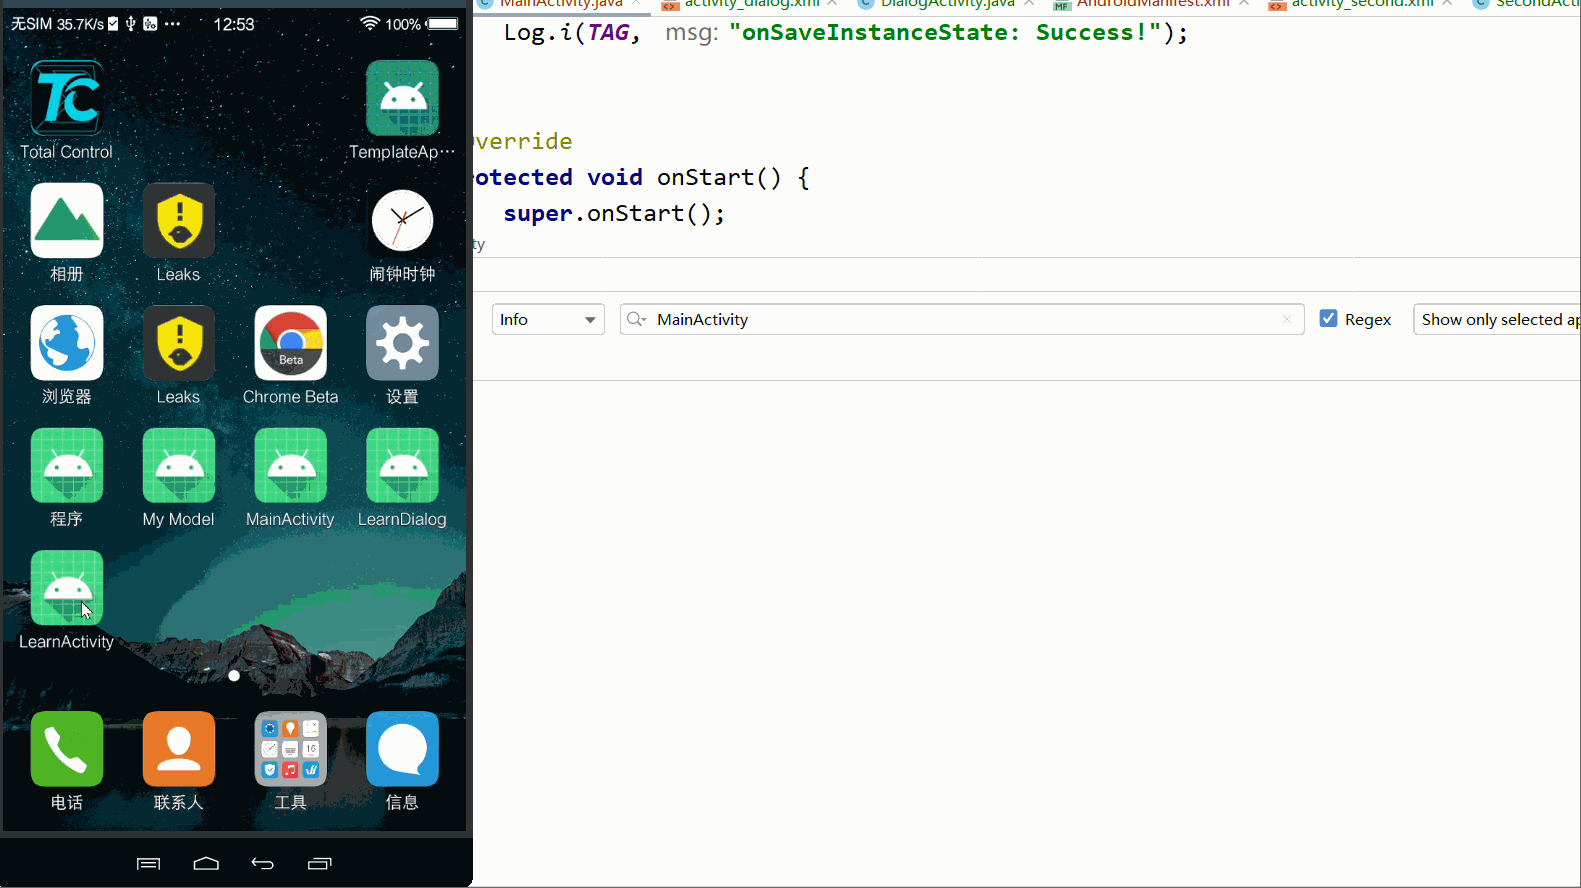
Task: Launch the TemplateApp icon
Action: pyautogui.click(x=402, y=99)
